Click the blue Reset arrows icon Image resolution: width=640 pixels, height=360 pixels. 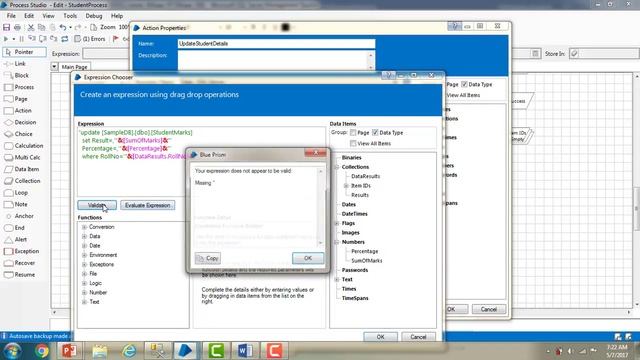pyautogui.click(x=64, y=39)
